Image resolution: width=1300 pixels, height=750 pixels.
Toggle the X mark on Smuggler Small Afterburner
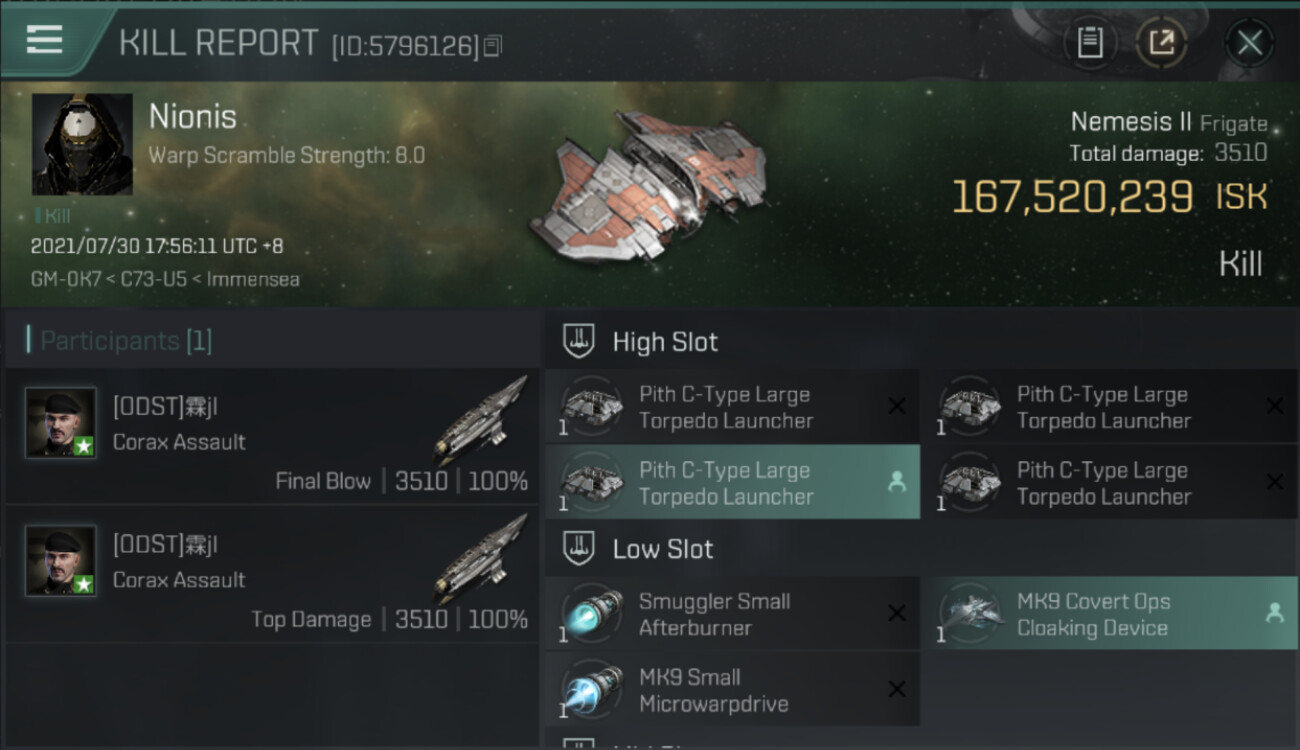pyautogui.click(x=897, y=613)
